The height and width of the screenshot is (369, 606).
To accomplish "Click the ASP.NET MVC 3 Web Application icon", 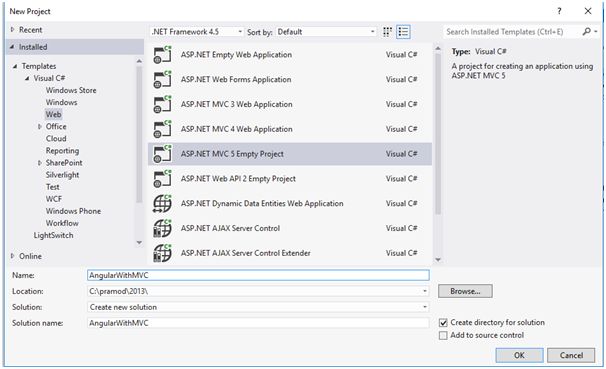I will click(162, 104).
